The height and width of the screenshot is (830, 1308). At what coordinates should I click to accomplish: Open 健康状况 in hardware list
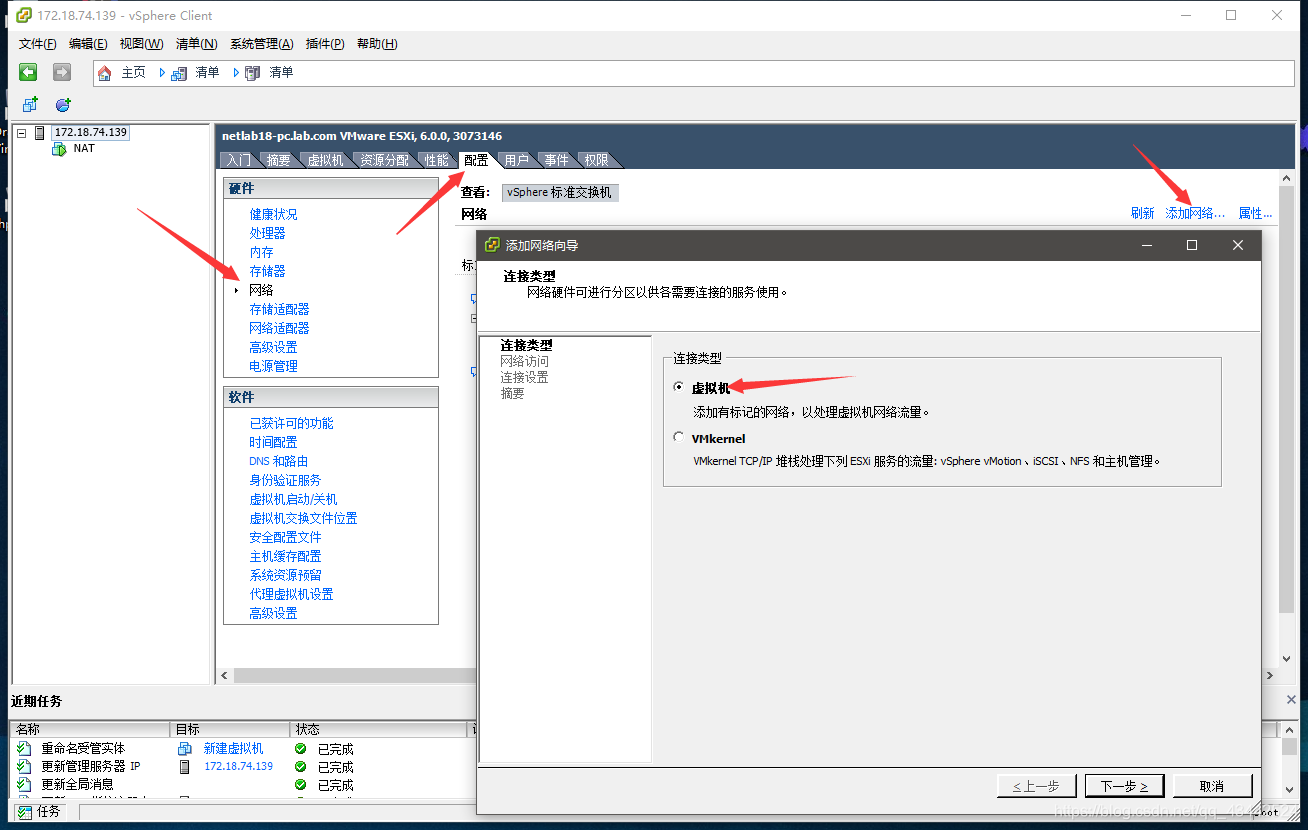pyautogui.click(x=273, y=214)
